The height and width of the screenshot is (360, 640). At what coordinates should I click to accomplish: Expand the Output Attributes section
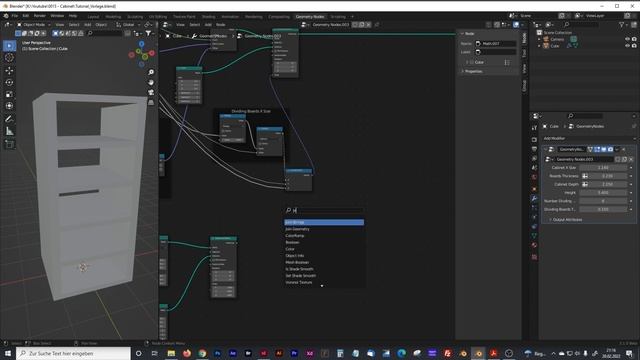(567, 220)
